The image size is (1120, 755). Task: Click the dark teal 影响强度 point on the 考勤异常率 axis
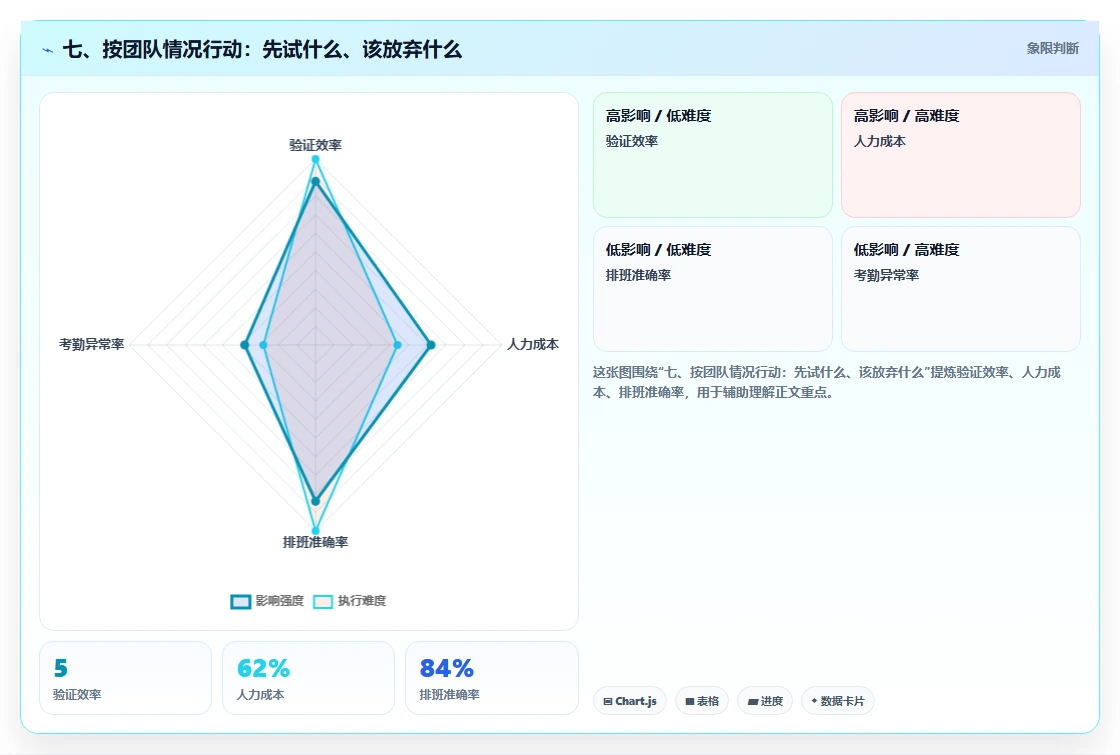(x=245, y=345)
